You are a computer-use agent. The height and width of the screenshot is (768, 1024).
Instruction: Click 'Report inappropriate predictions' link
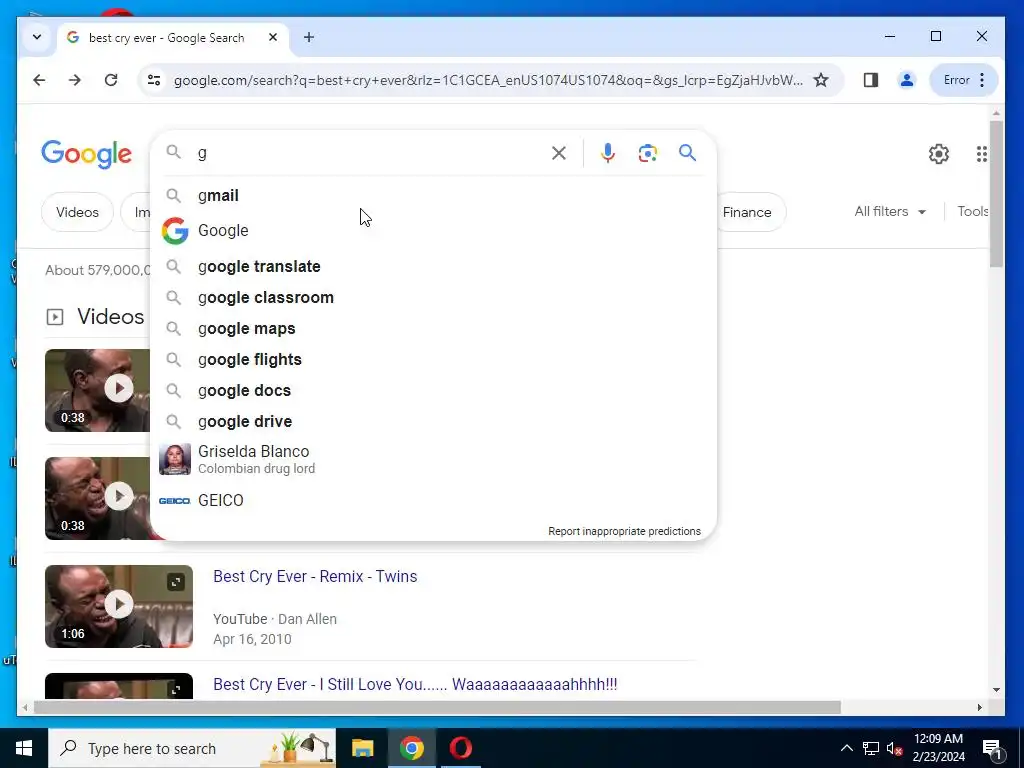(x=624, y=531)
